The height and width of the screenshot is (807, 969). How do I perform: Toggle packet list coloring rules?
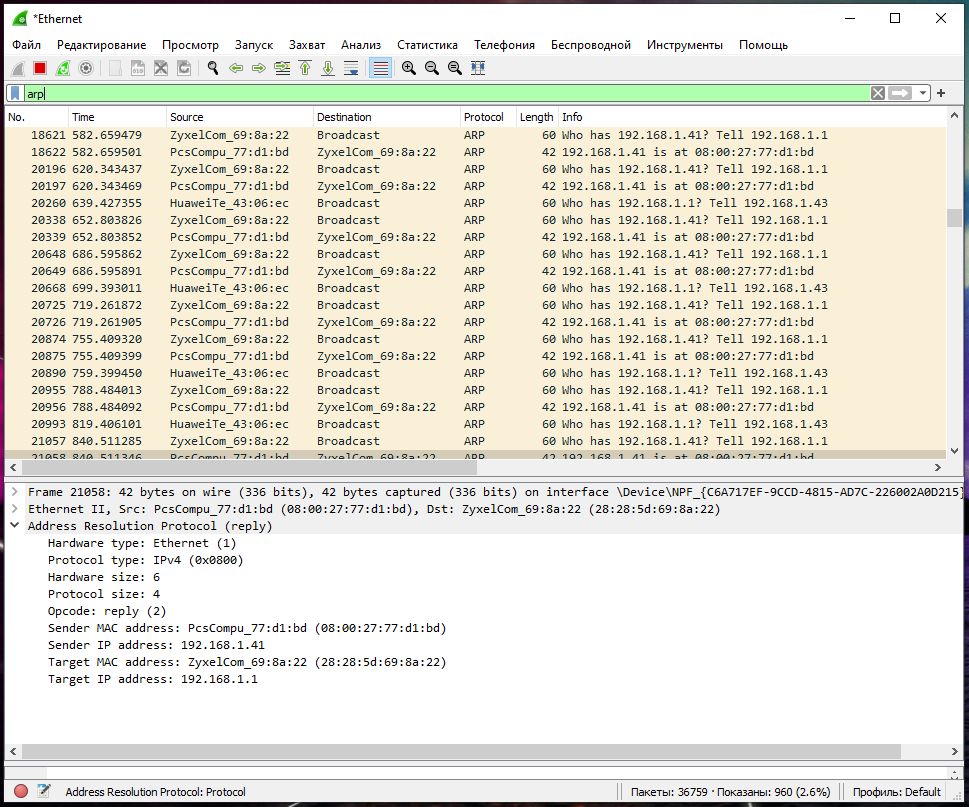coord(380,68)
